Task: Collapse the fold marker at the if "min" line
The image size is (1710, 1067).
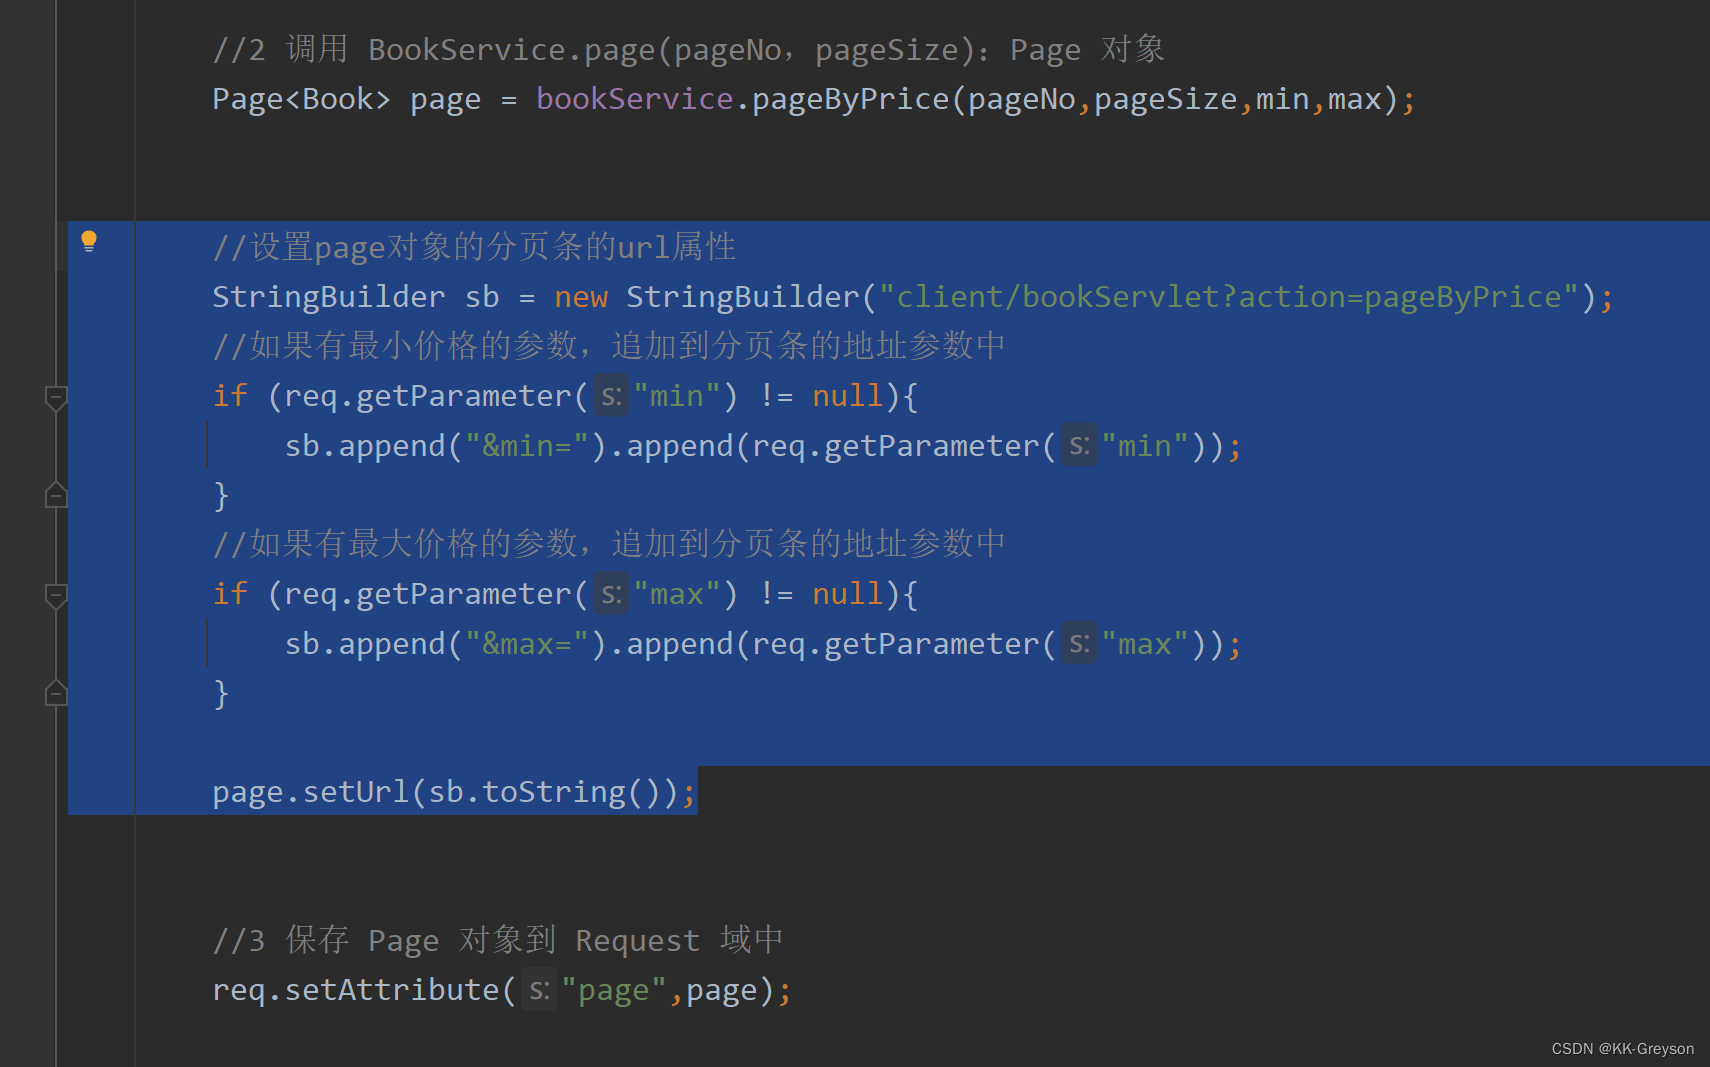Action: point(56,398)
